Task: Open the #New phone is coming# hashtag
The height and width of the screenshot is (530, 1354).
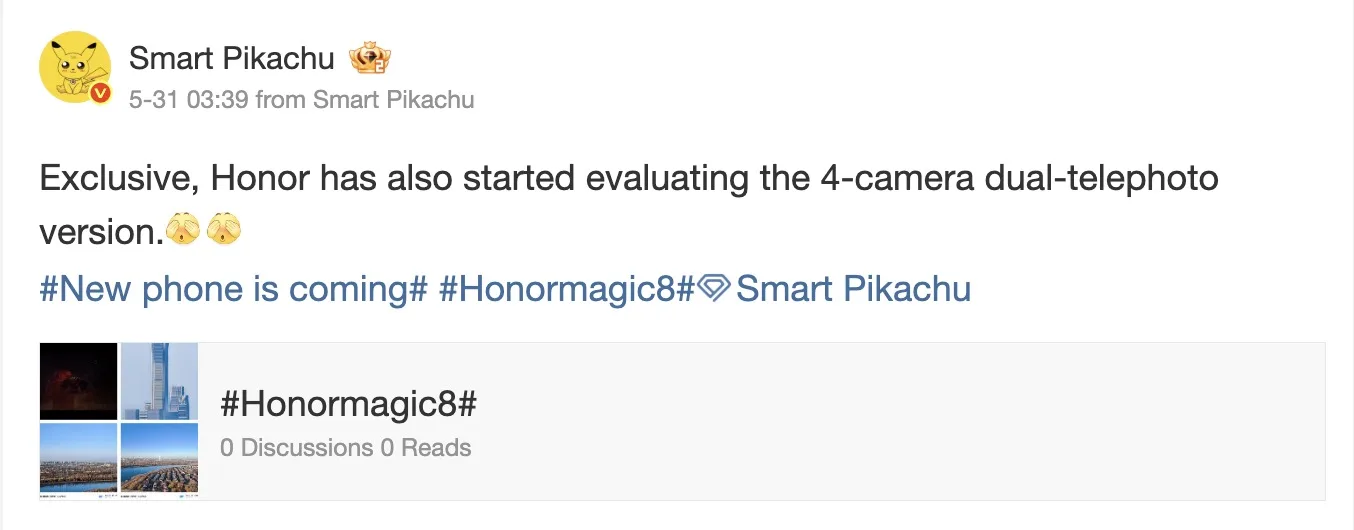Action: pos(234,289)
